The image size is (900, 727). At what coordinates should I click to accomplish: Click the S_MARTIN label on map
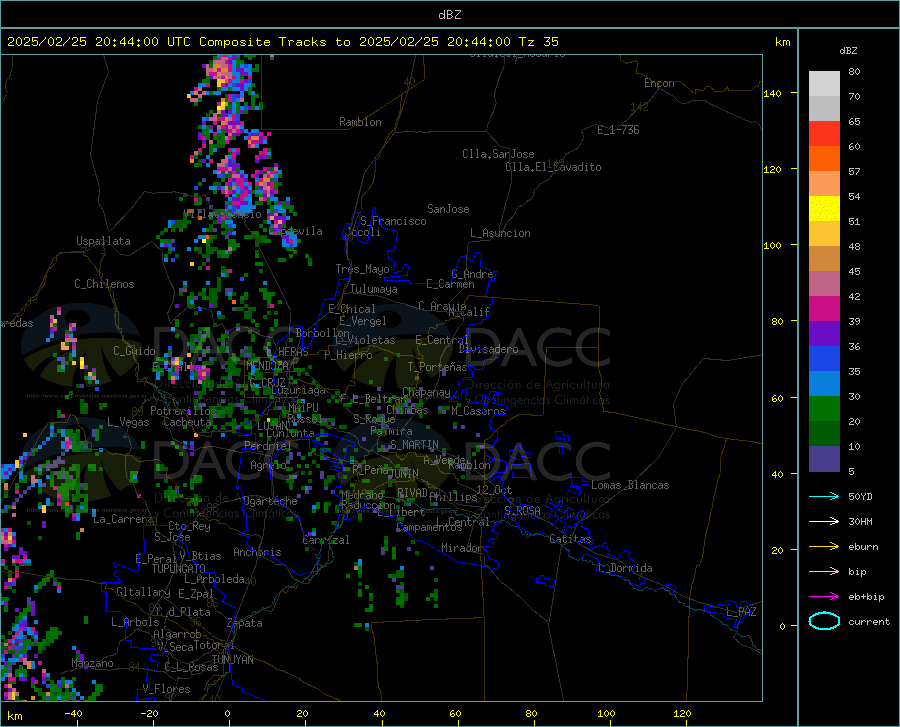click(414, 445)
